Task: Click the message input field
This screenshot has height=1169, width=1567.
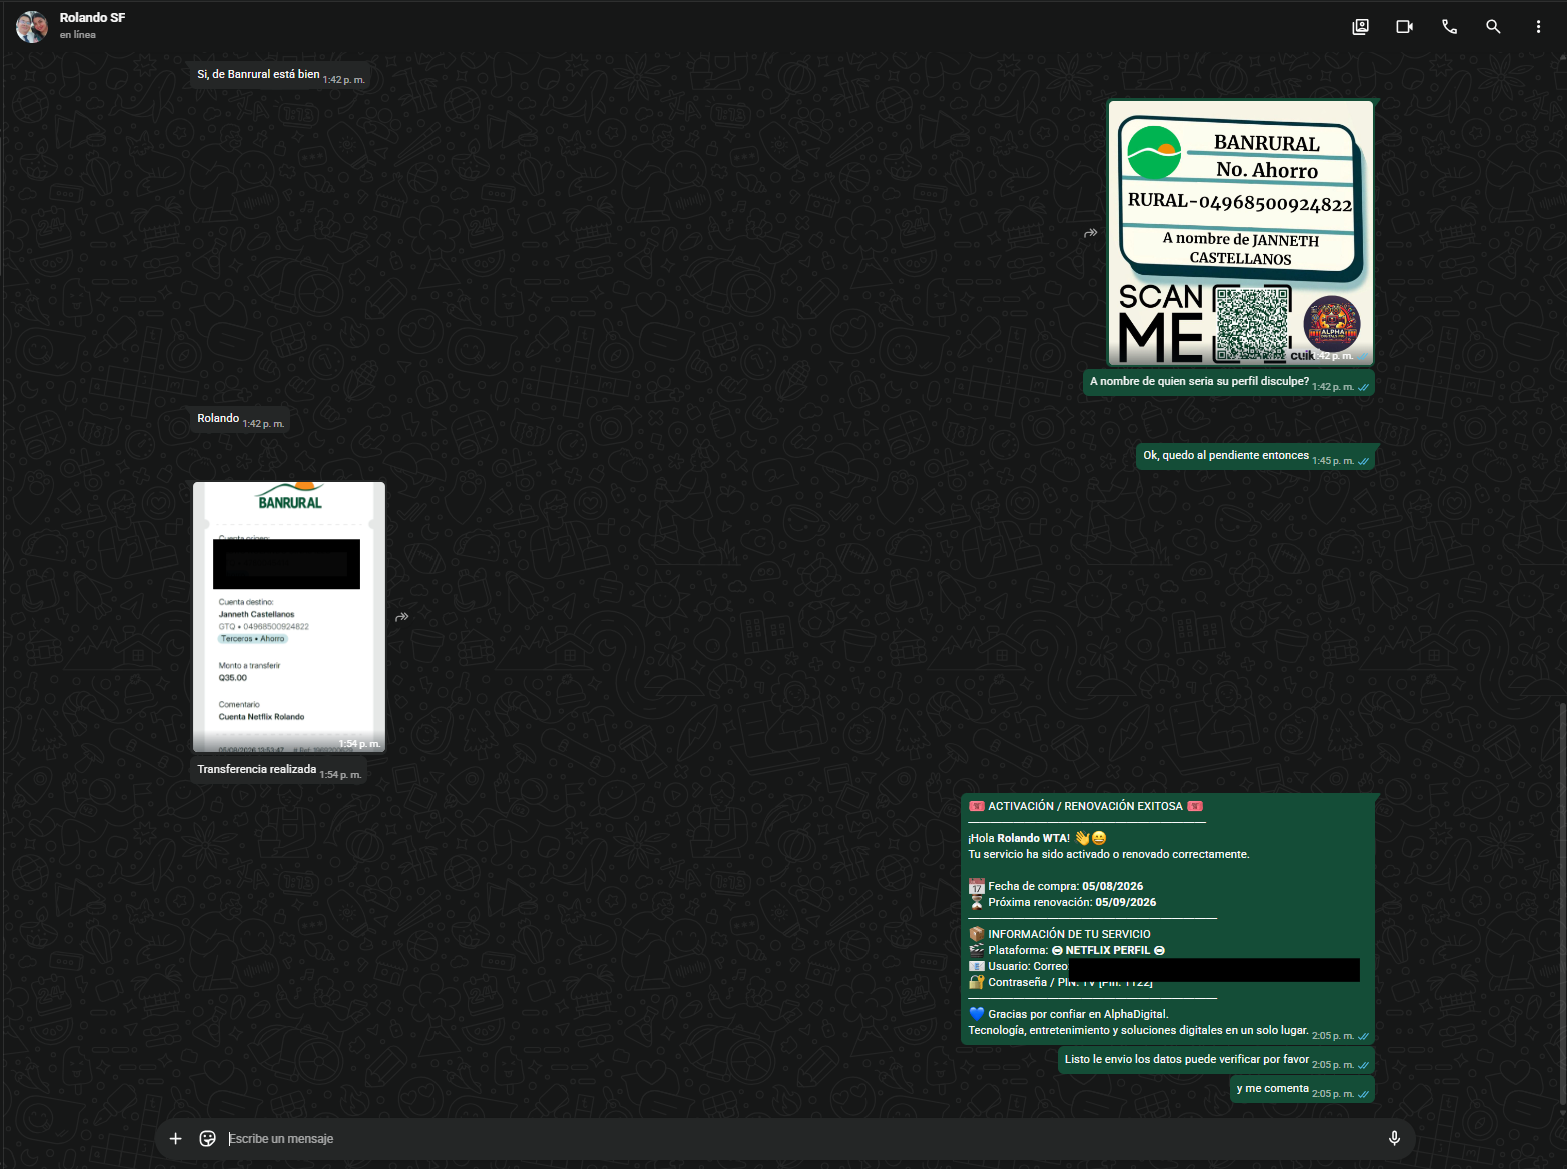Action: click(x=800, y=1138)
